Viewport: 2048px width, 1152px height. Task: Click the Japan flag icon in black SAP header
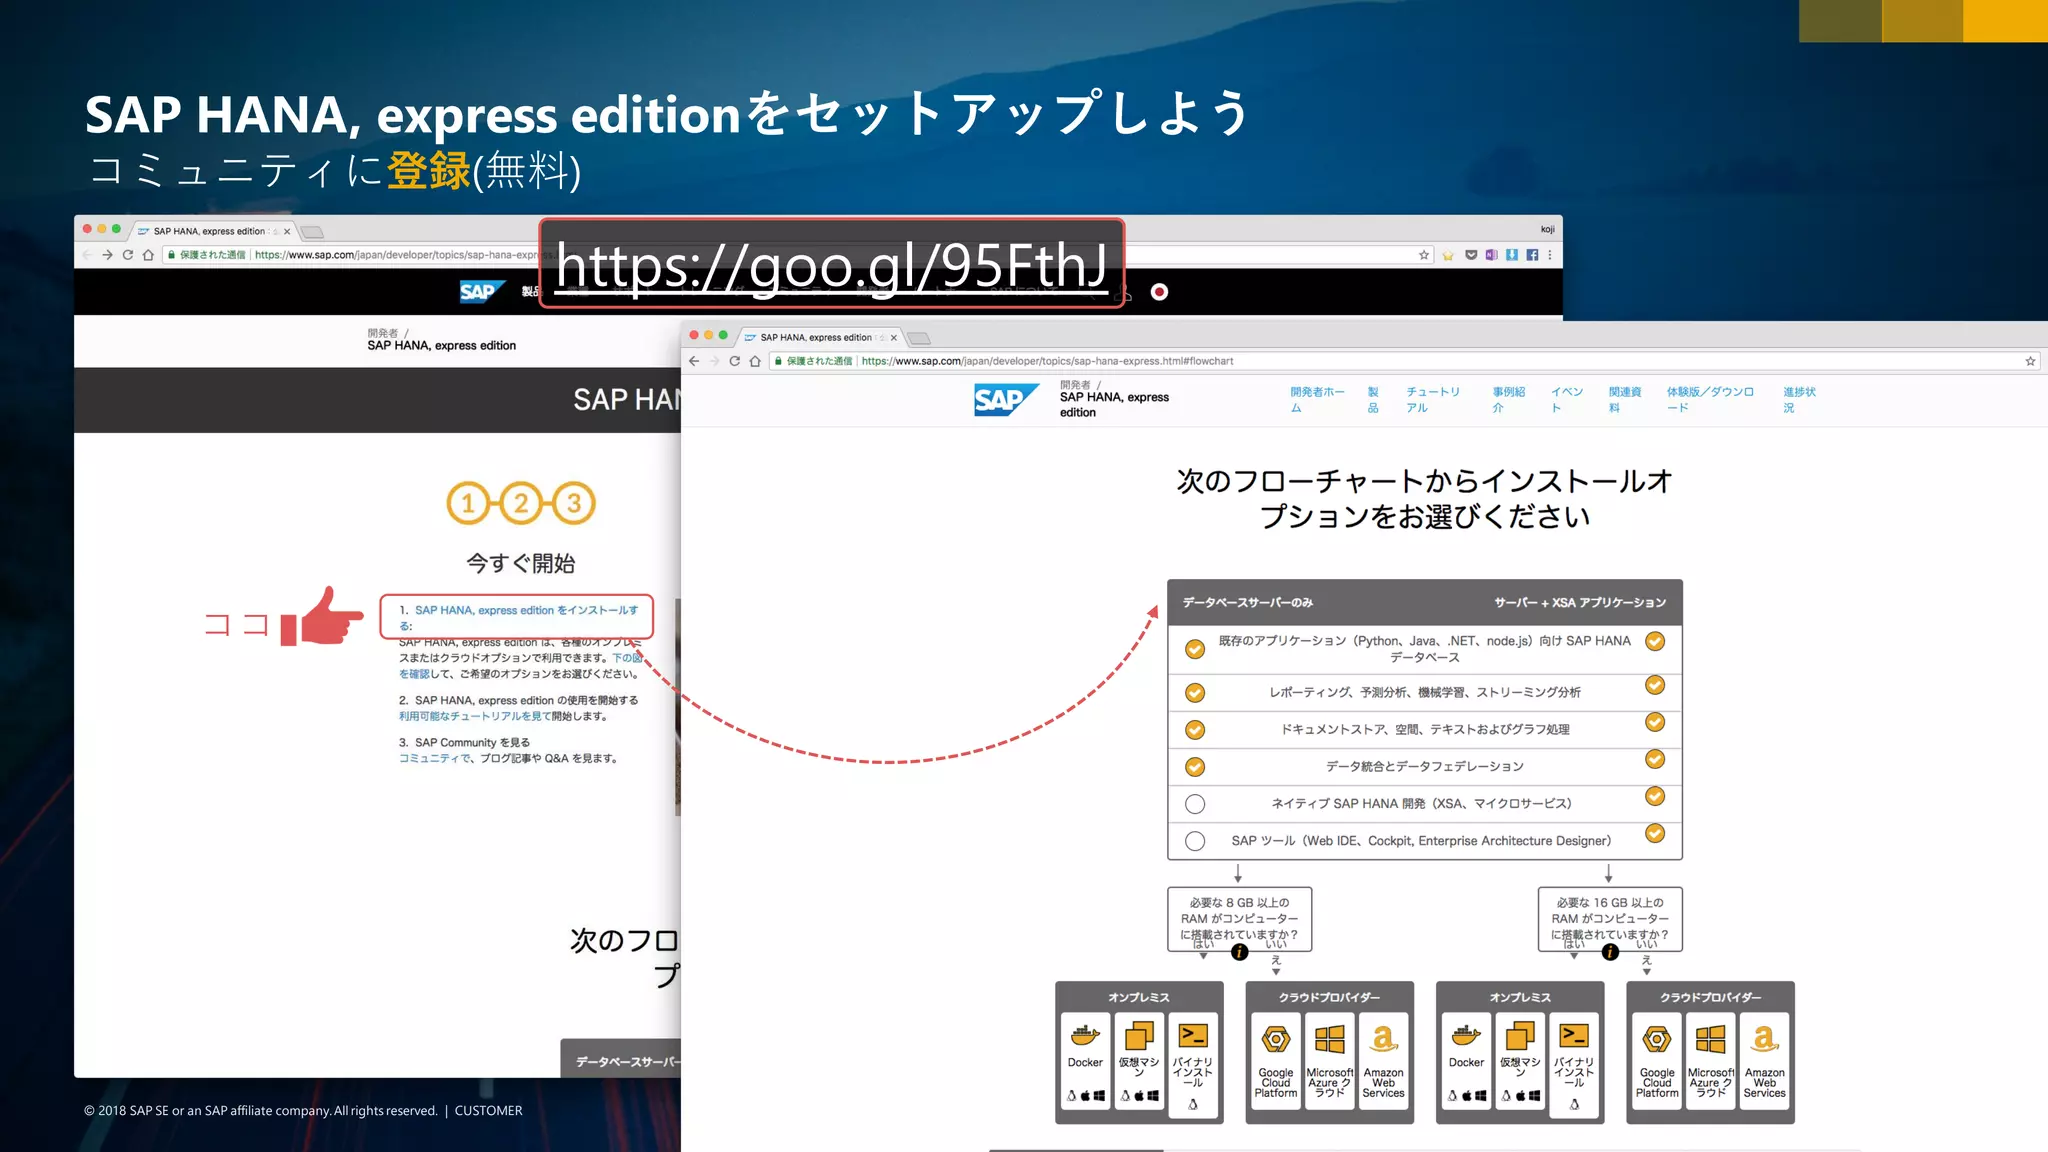pos(1159,292)
